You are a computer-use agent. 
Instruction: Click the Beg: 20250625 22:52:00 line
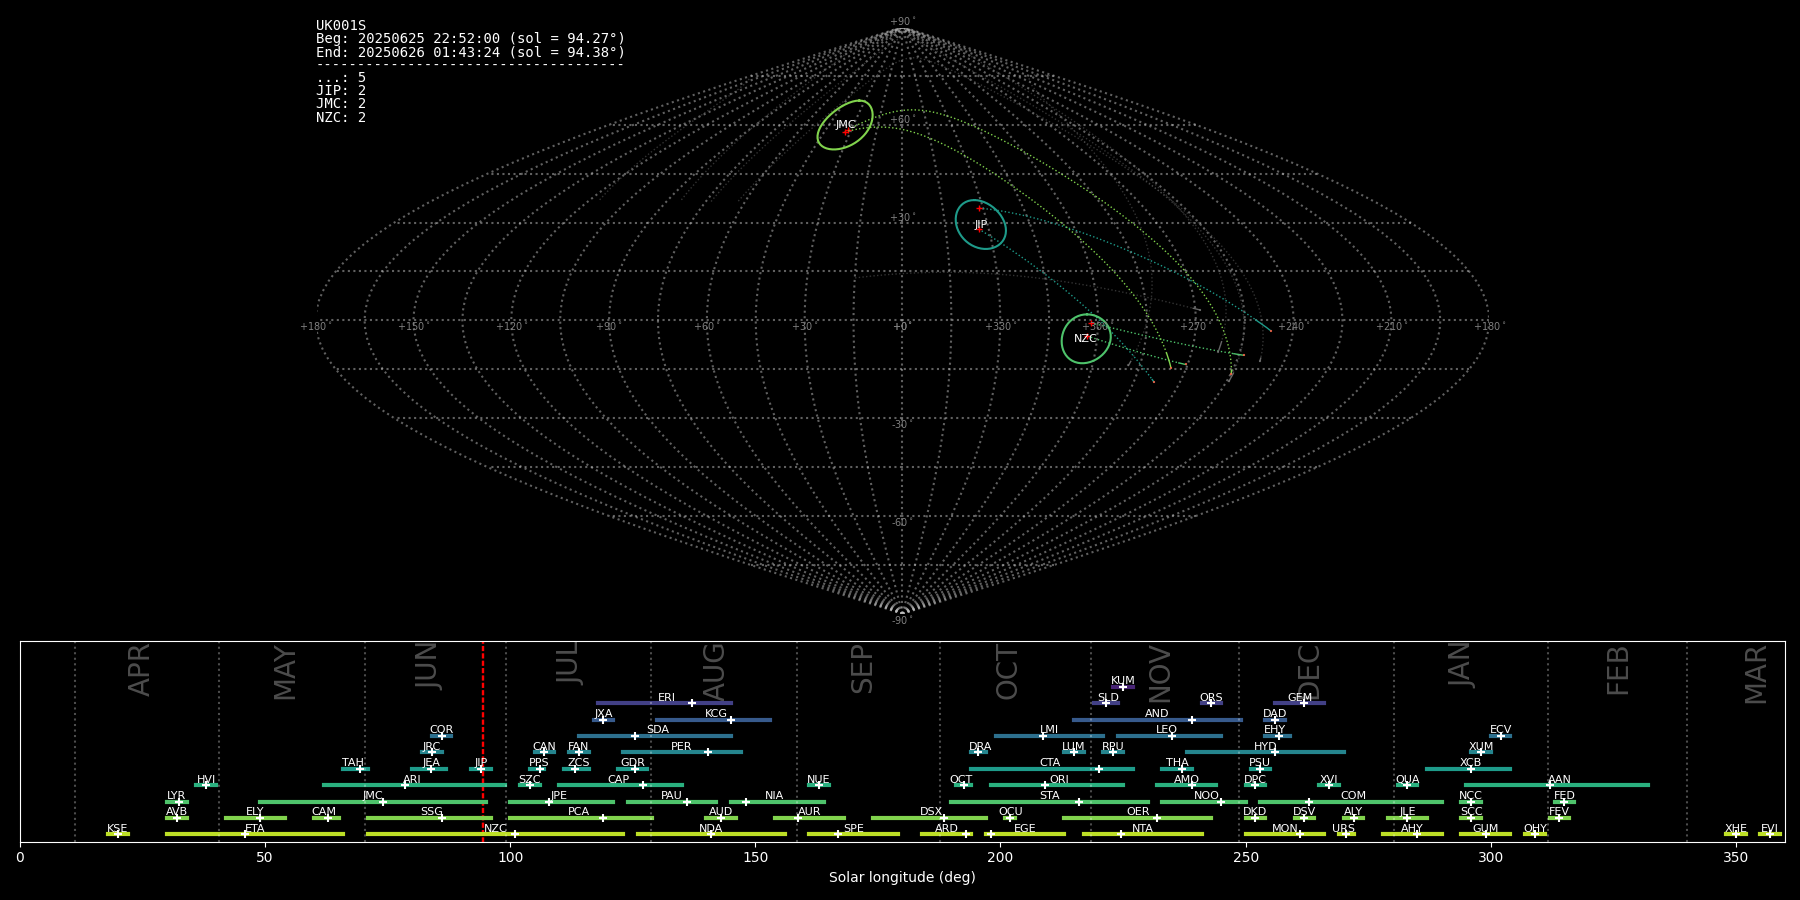470,39
